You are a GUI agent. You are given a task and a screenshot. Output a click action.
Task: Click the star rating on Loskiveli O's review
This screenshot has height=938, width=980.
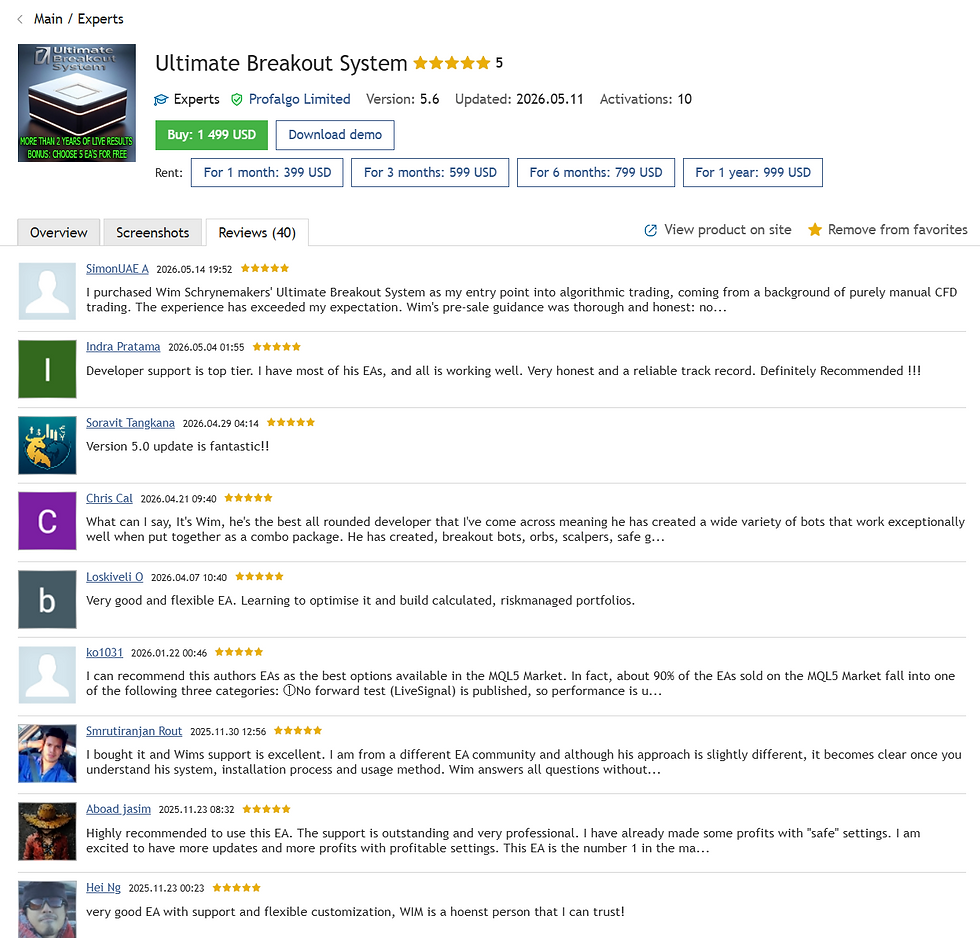[x=259, y=576]
